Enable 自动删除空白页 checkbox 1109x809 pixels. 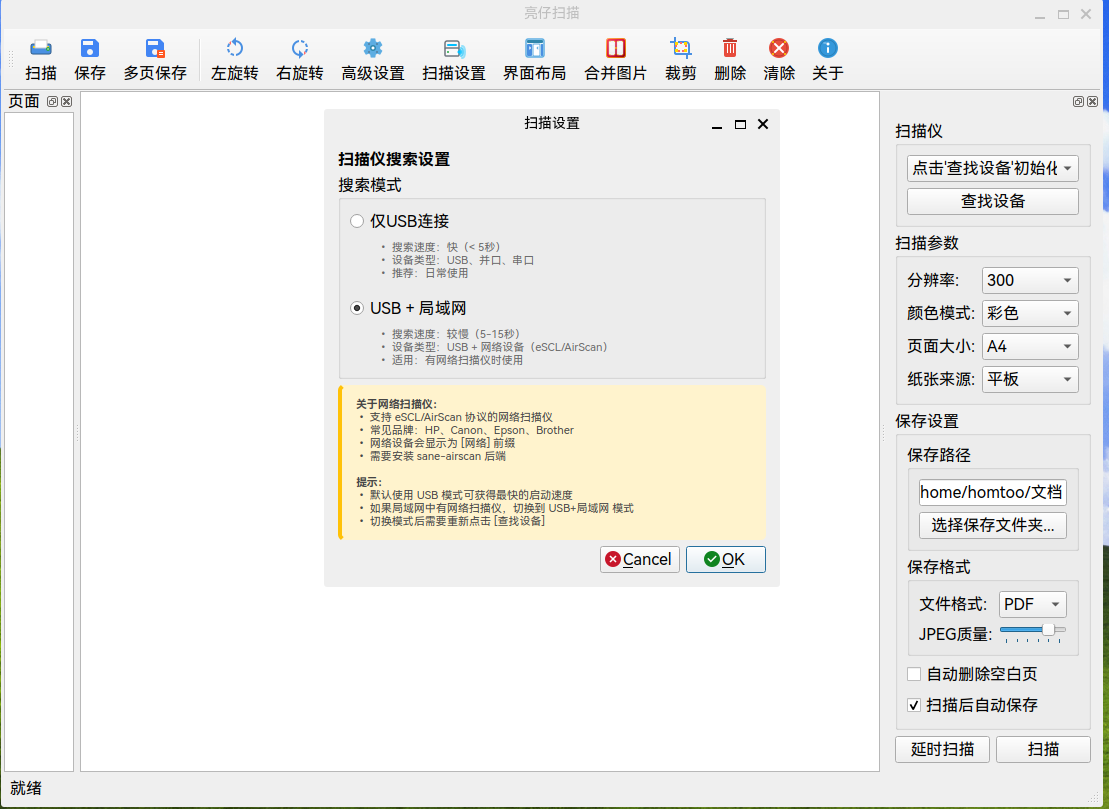[x=914, y=674]
